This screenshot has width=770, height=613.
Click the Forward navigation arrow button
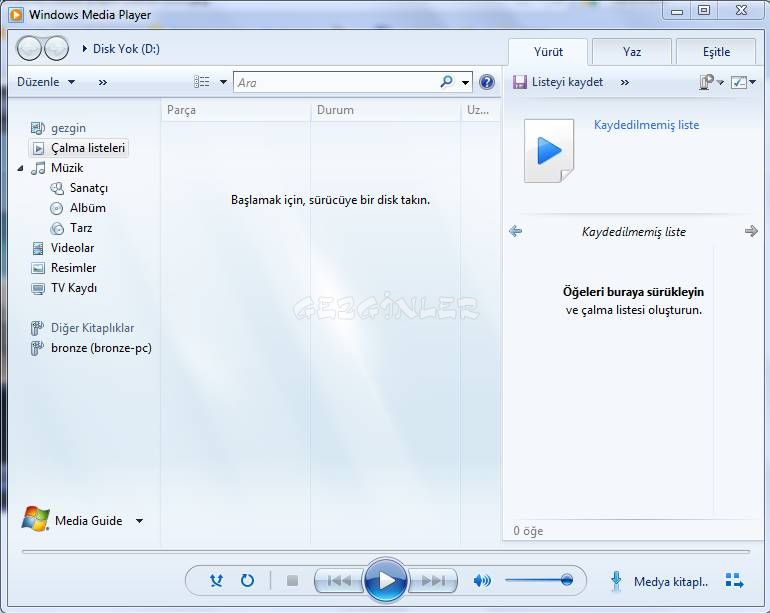click(56, 49)
